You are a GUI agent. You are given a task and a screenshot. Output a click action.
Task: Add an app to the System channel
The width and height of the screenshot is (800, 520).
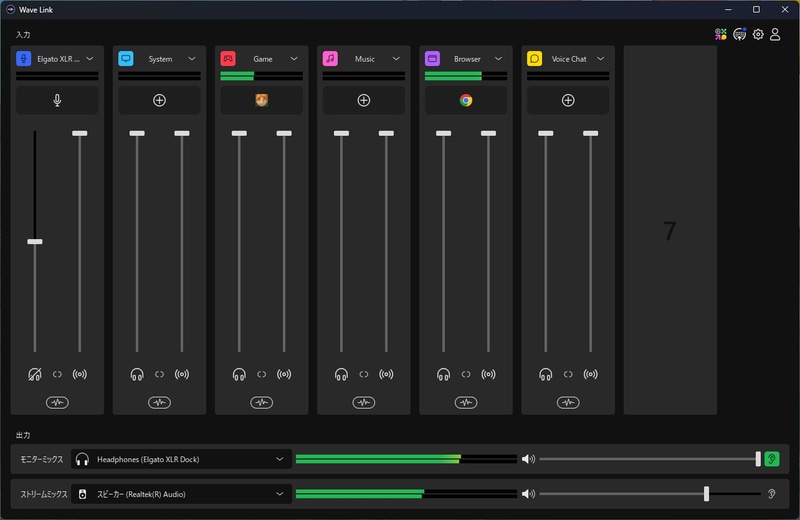tap(159, 100)
